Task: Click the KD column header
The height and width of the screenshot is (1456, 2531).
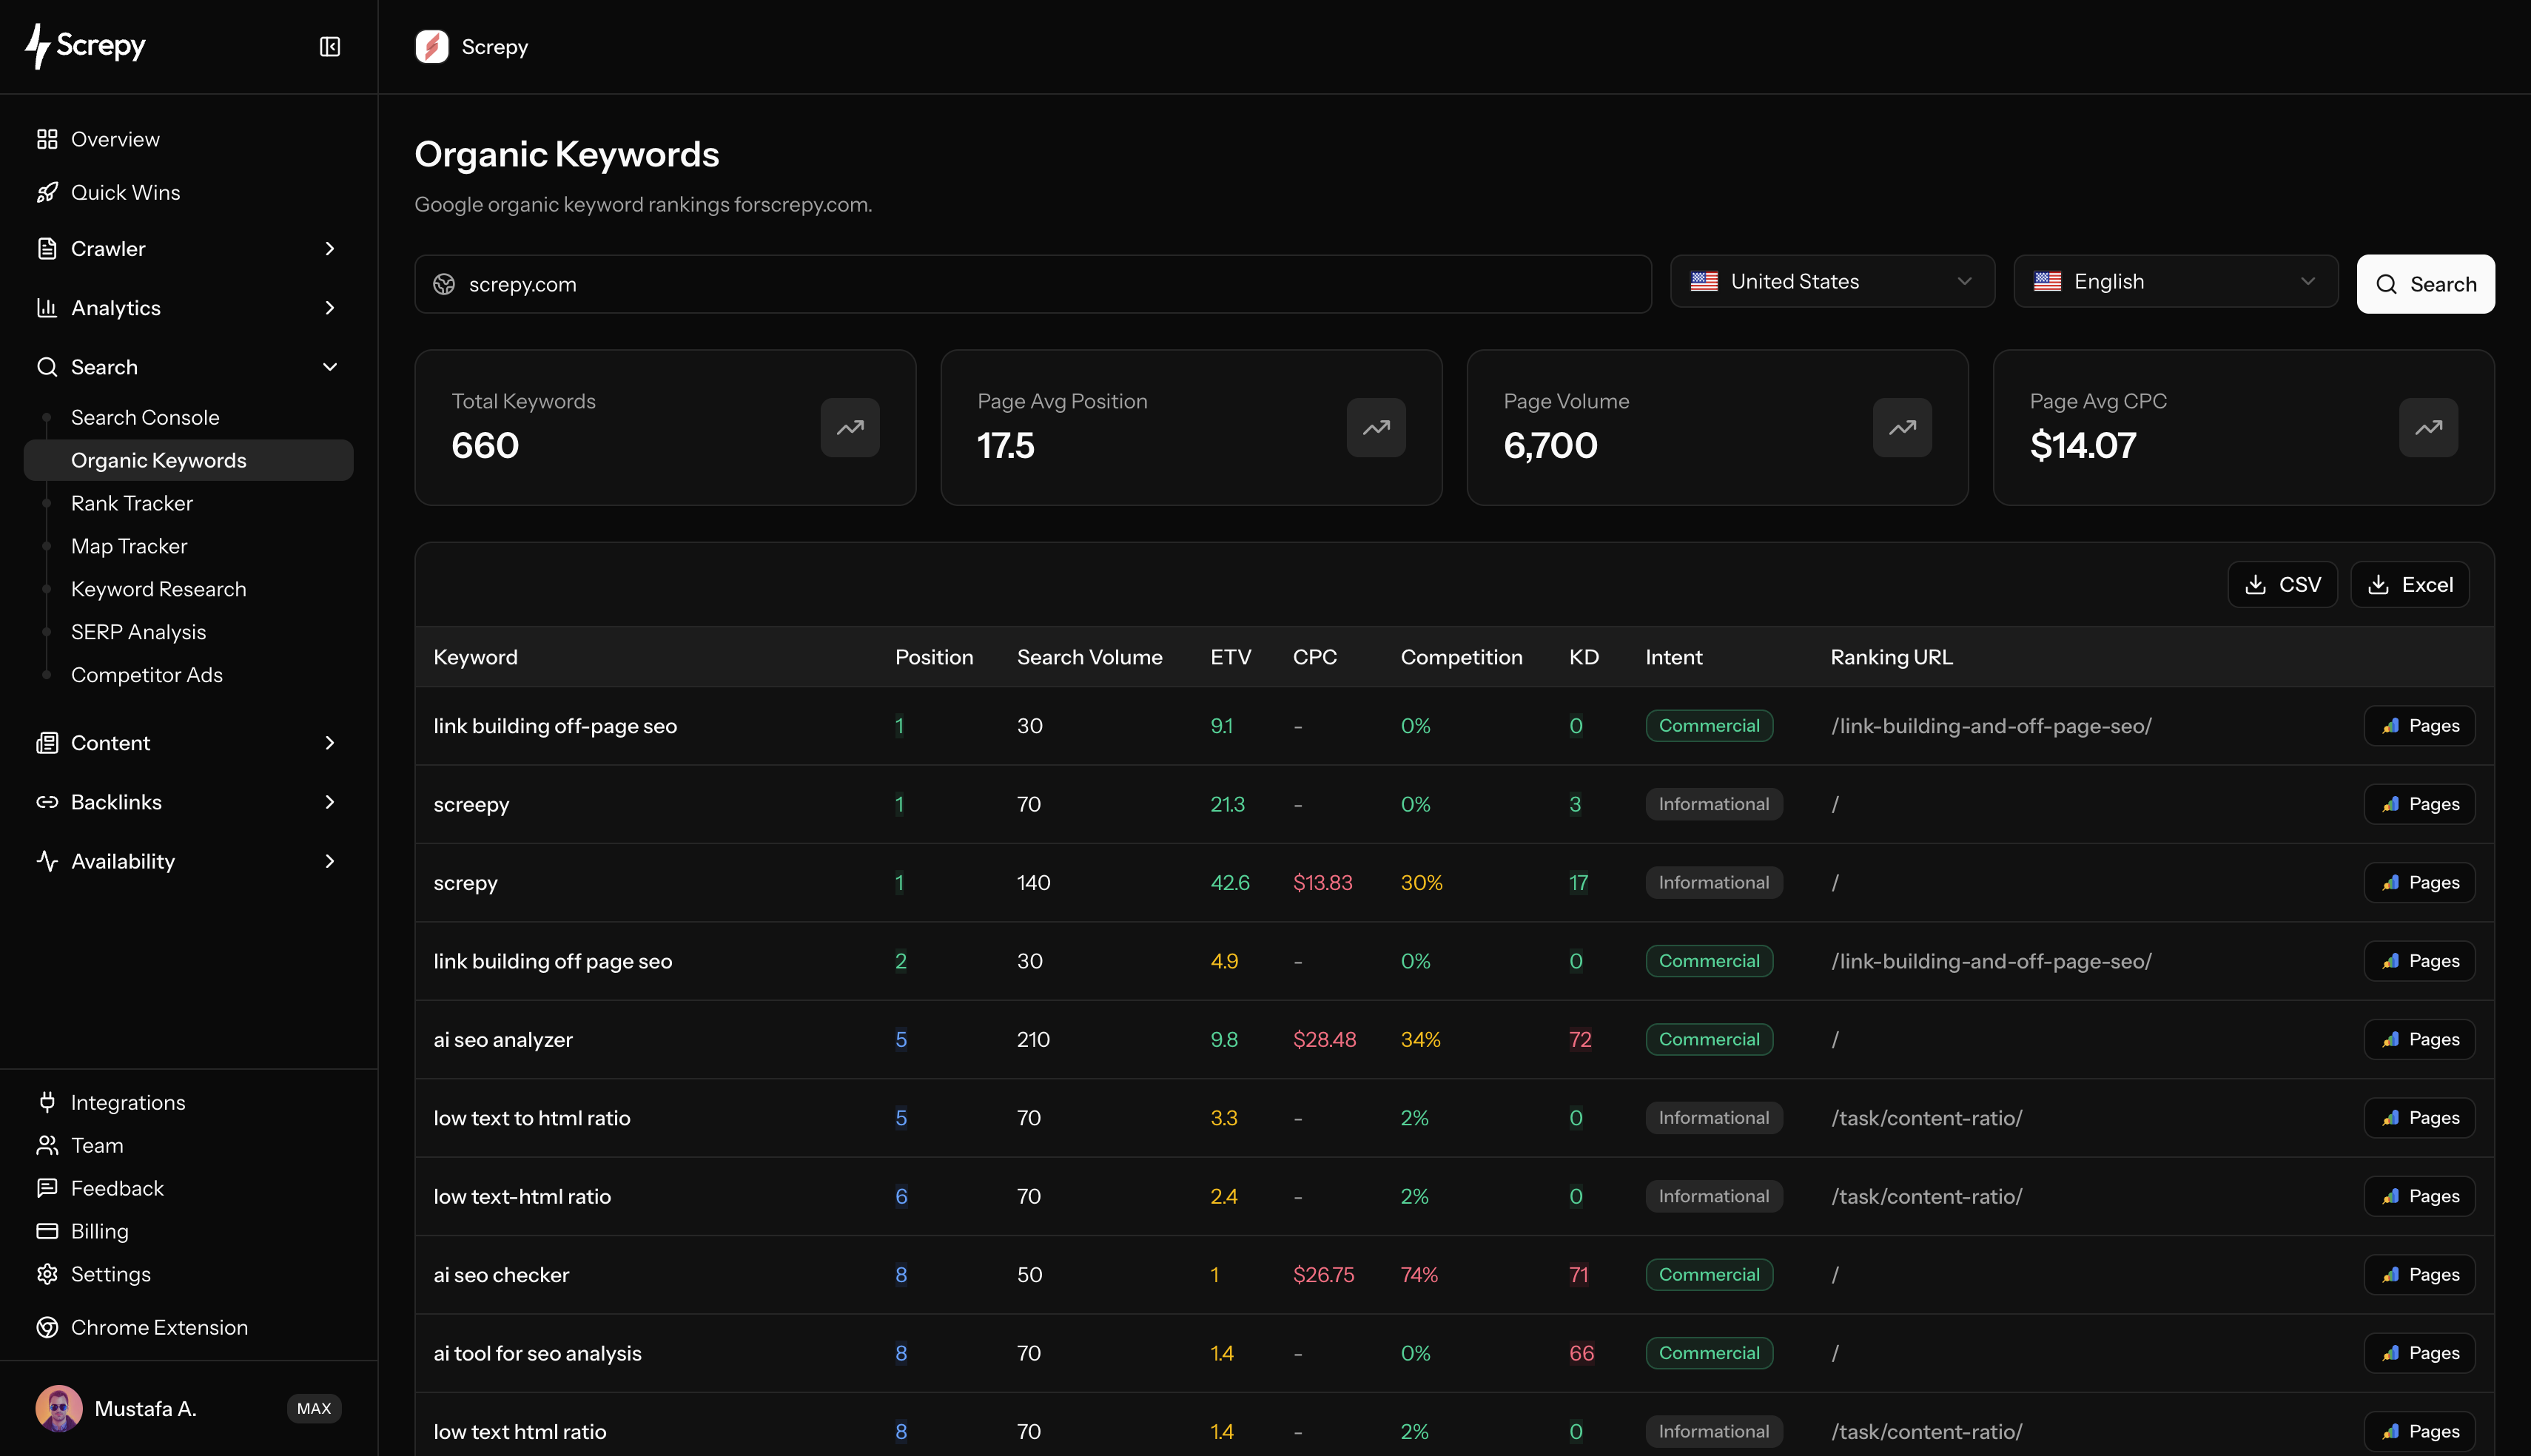Action: click(x=1584, y=657)
